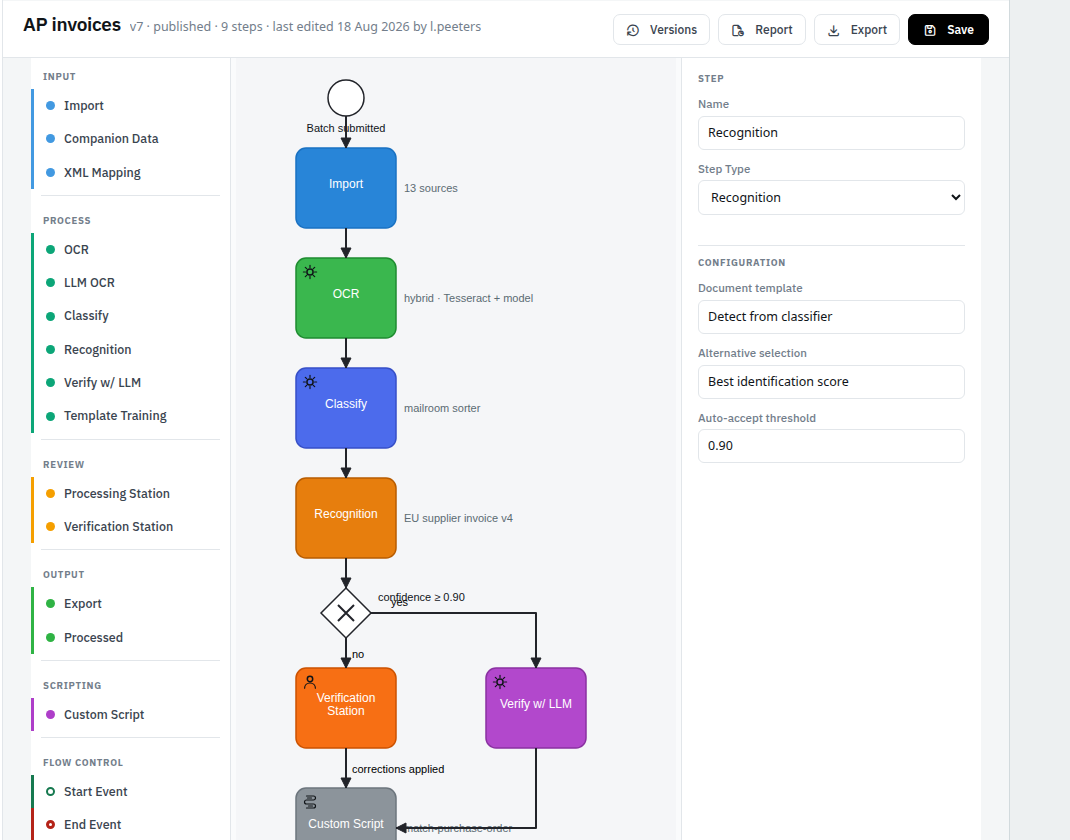Select the Verification Station node
Screen dimensions: 1070x840
[x=346, y=708]
